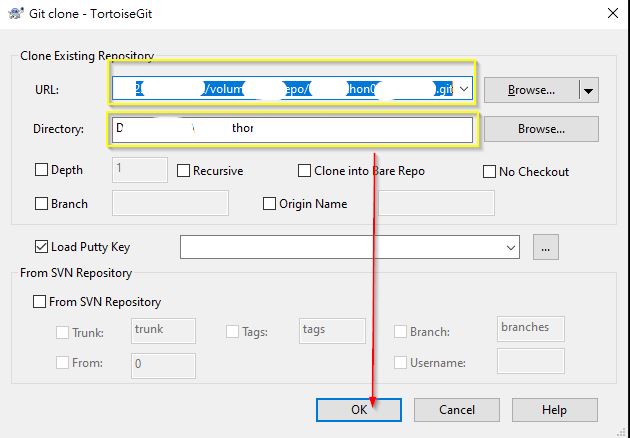The image size is (630, 438).
Task: Click the Cancel button
Action: tap(457, 410)
